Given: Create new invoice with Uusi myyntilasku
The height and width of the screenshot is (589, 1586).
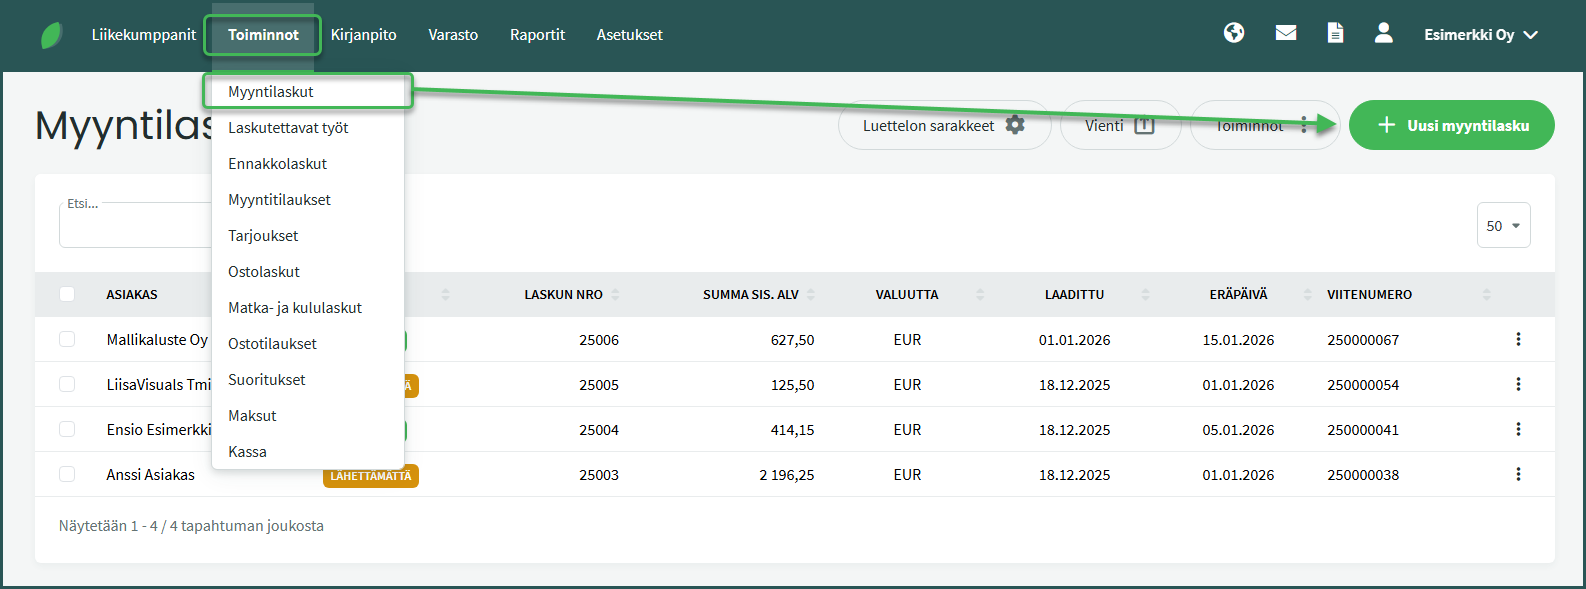Looking at the screenshot, I should (1451, 125).
